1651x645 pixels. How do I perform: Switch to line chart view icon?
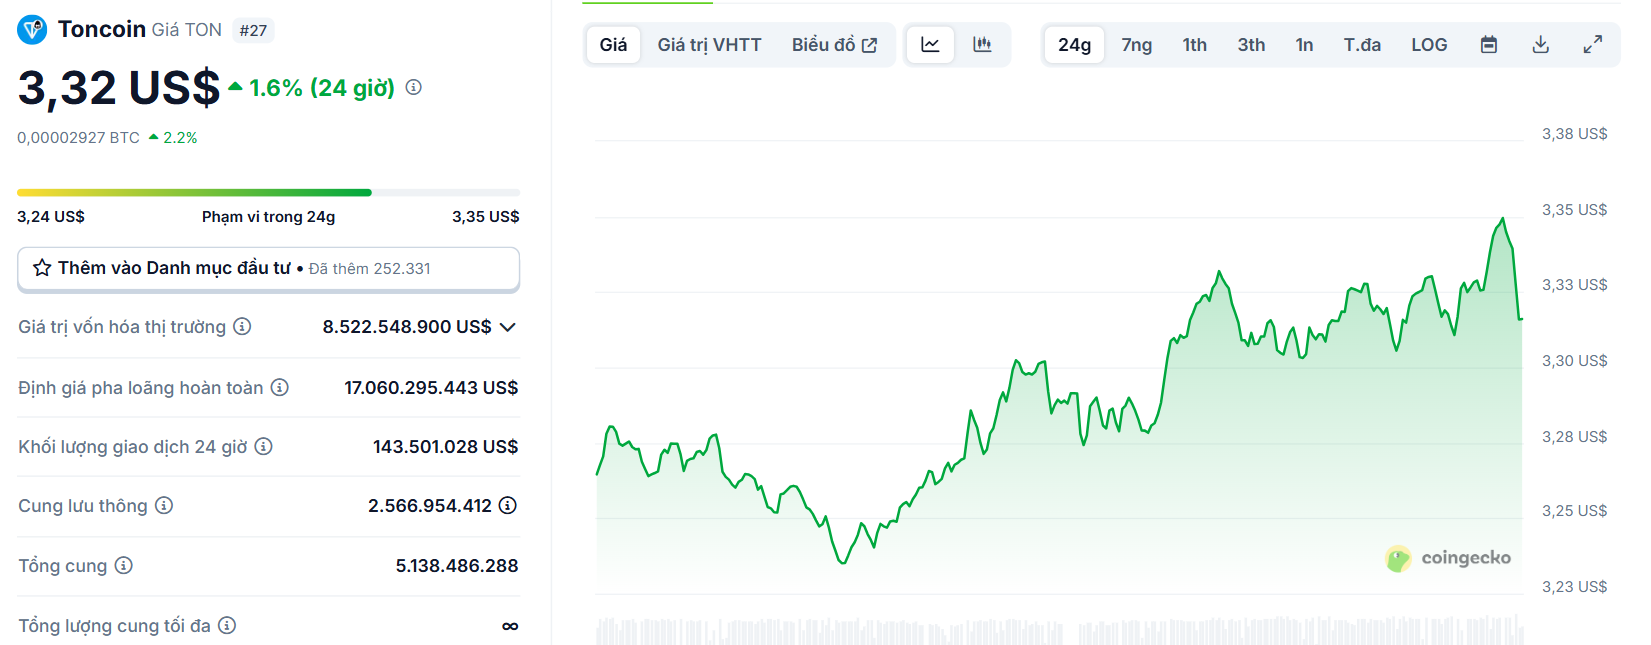click(x=930, y=45)
